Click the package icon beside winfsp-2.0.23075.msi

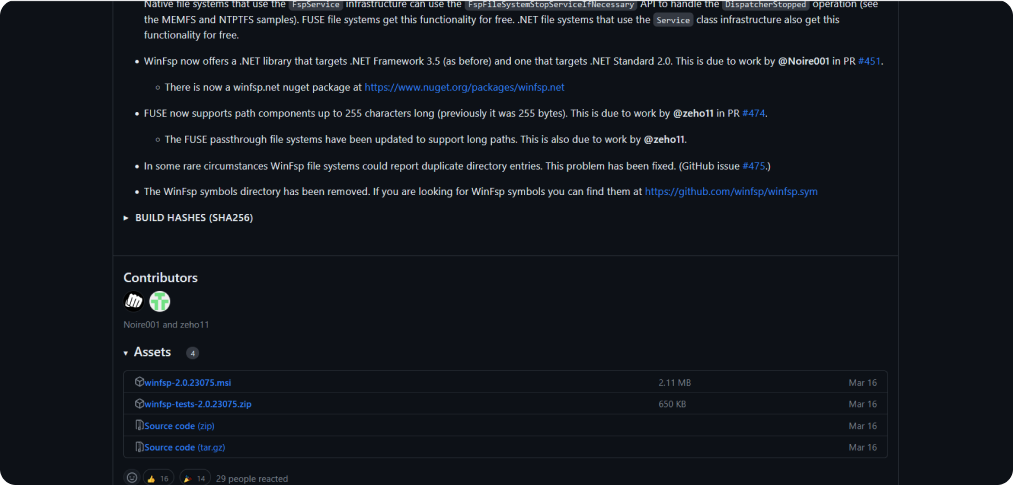tap(139, 383)
